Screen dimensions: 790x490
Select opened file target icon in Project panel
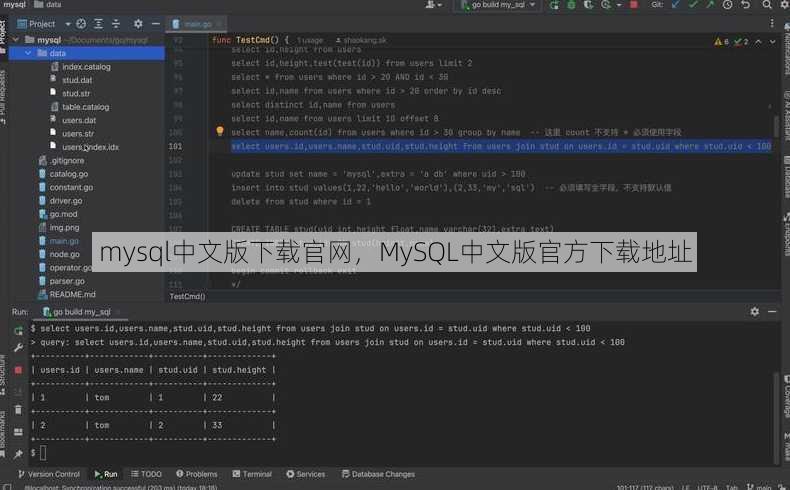(x=81, y=24)
